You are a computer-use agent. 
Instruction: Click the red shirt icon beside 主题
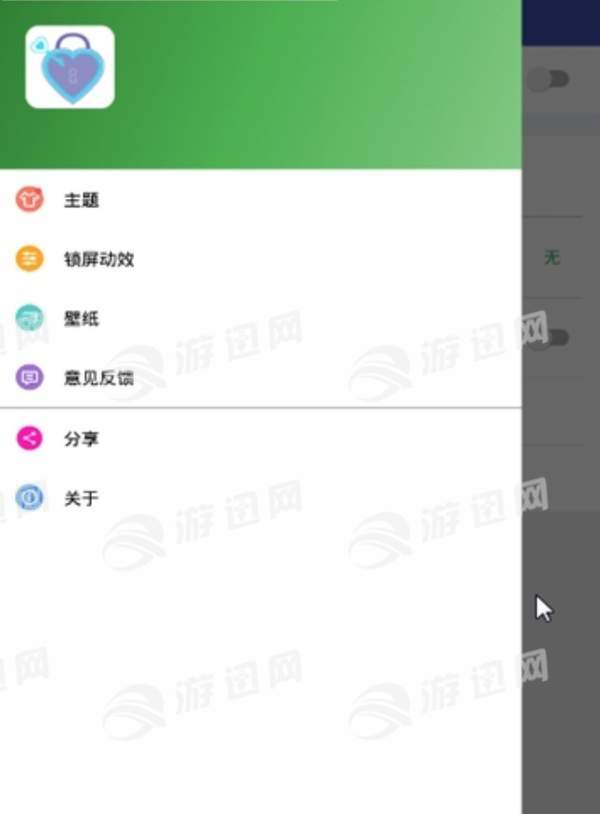tap(30, 199)
